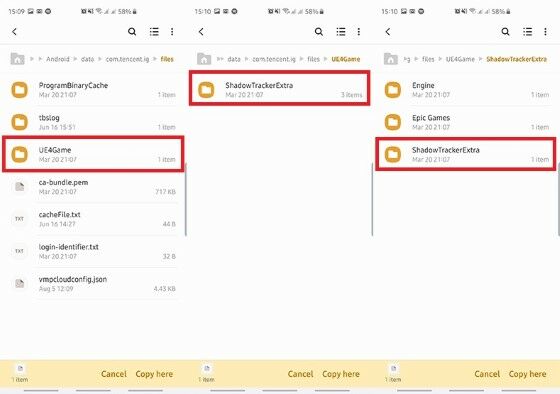Select the login-identifier.txt file
The height and width of the screenshot is (394, 560).
93,251
